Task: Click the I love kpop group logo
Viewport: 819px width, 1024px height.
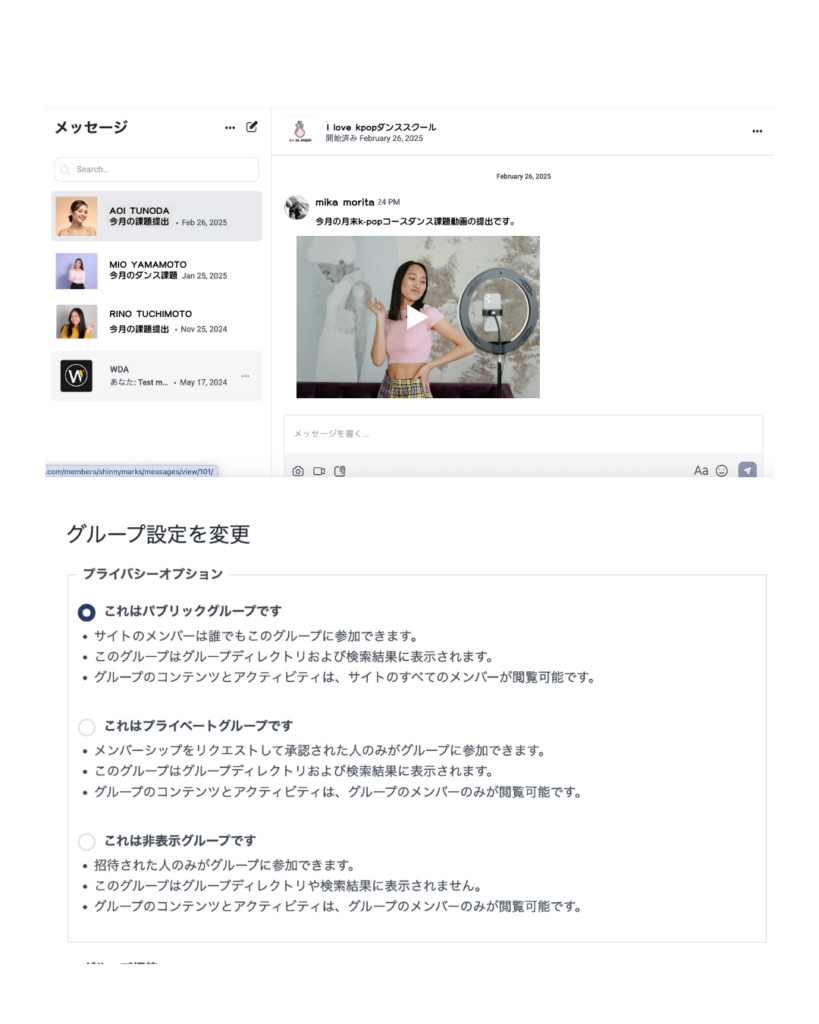Action: (300, 131)
